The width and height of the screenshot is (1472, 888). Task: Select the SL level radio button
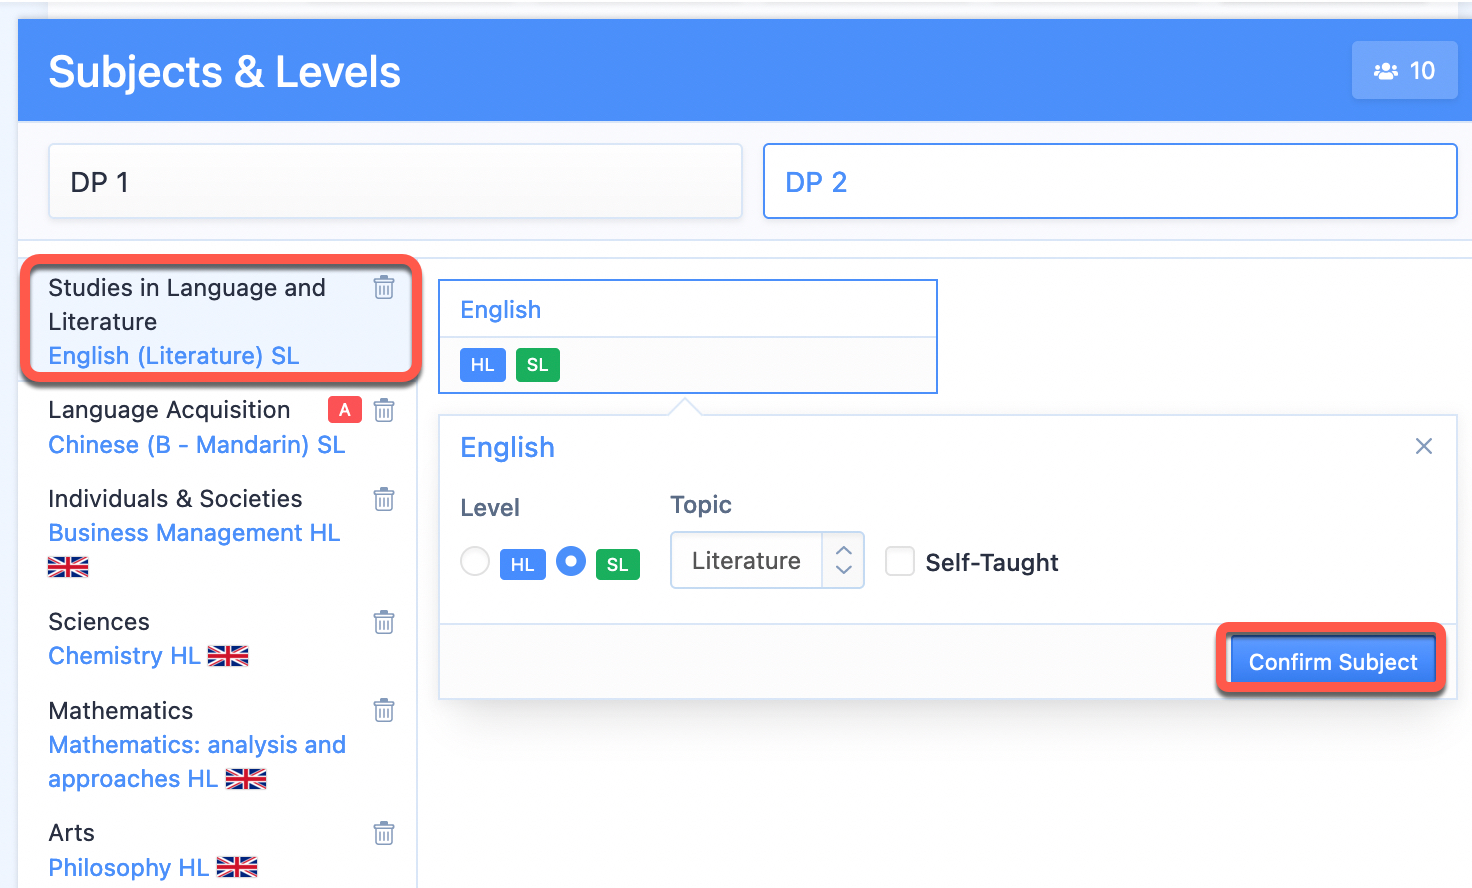click(x=571, y=561)
